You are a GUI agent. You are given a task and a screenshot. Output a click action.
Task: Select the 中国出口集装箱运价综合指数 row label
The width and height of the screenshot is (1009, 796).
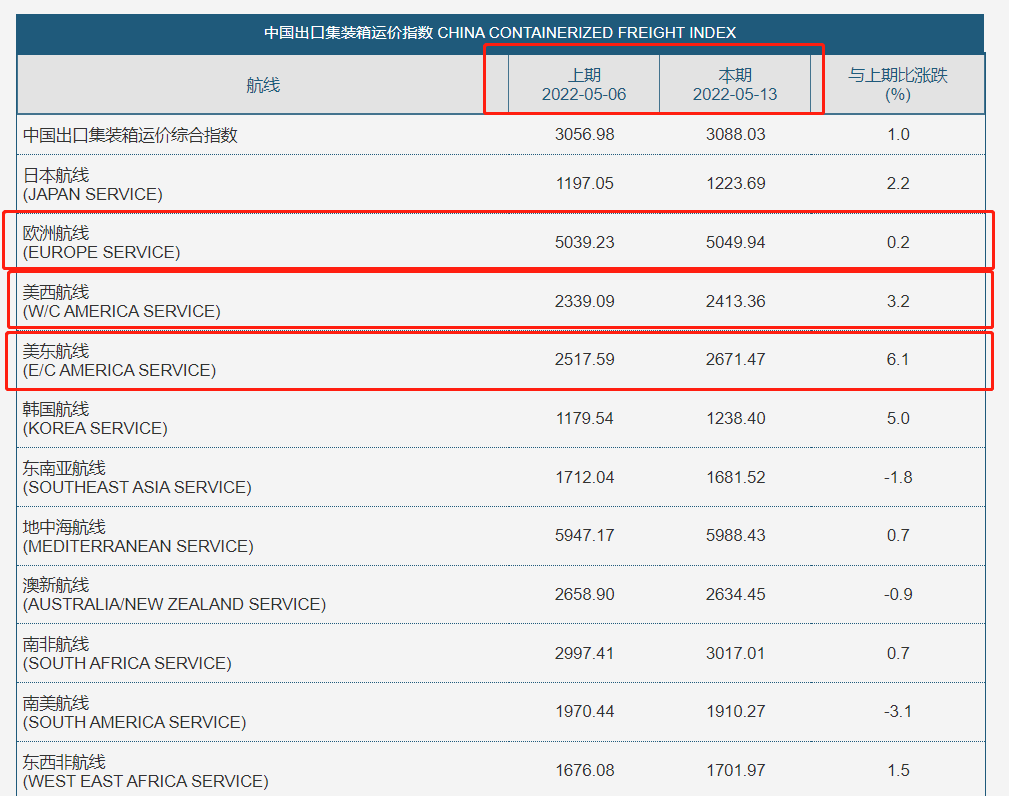[x=131, y=135]
